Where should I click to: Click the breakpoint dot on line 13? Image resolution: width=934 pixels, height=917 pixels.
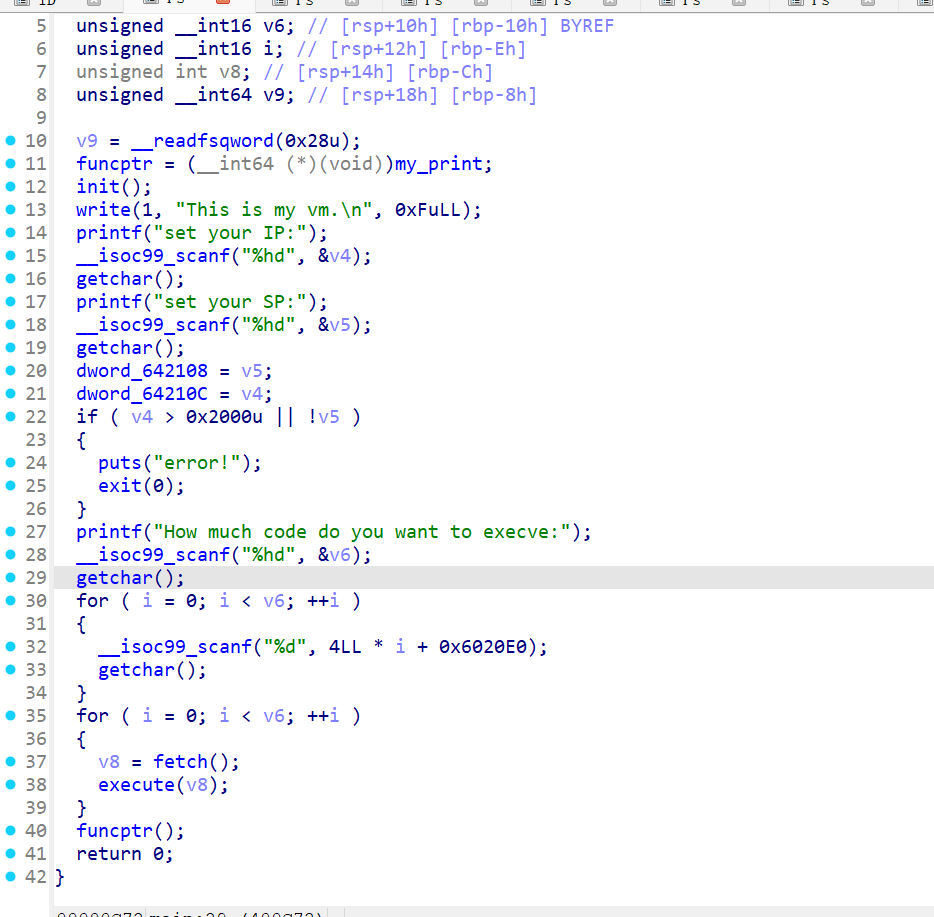pos(10,210)
